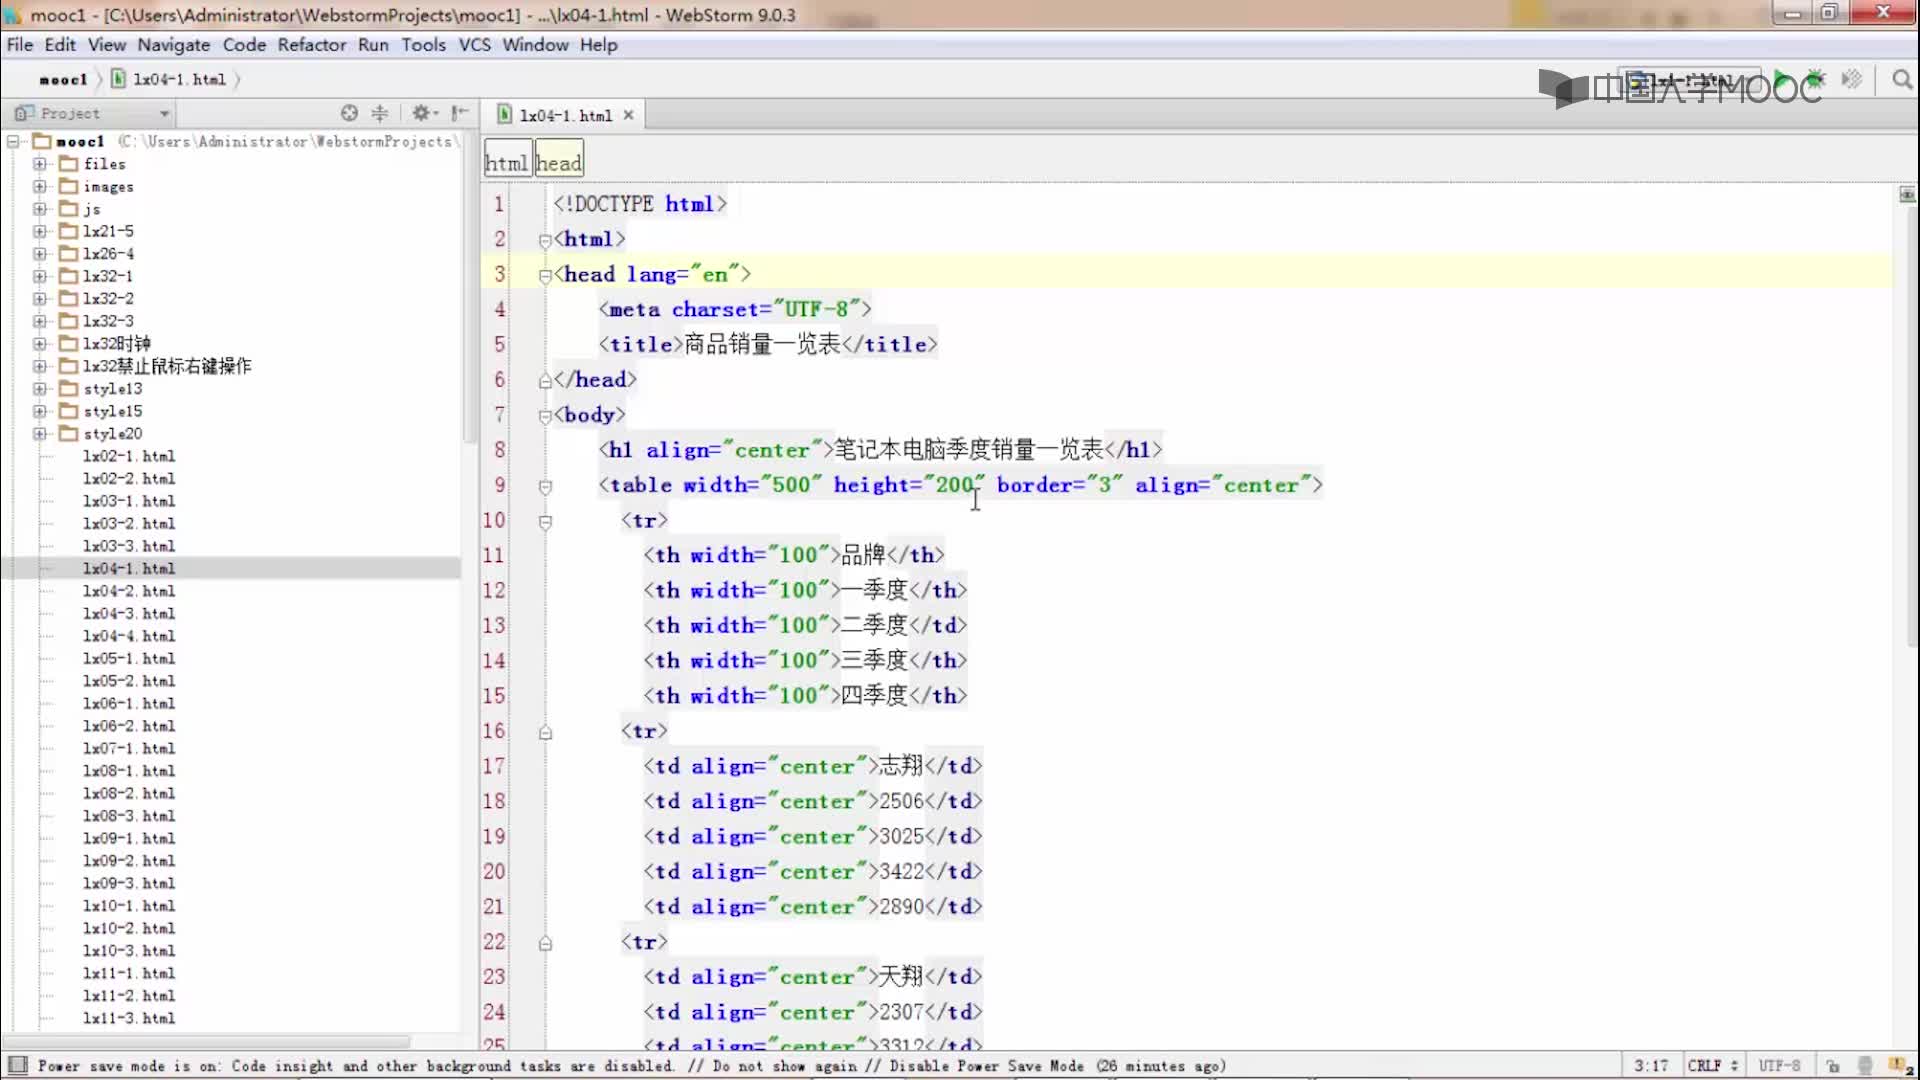The width and height of the screenshot is (1920, 1080).
Task: Click the 2506 cell value on line 18
Action: pyautogui.click(x=902, y=801)
